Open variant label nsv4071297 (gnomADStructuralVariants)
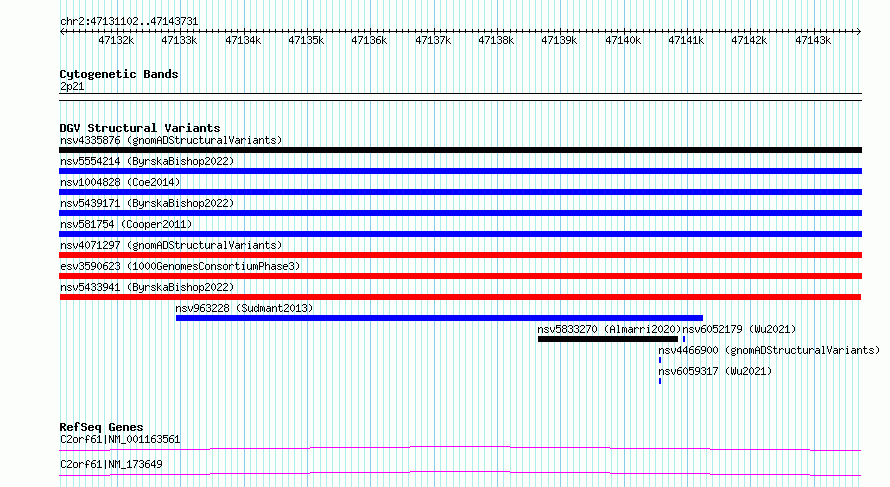 (x=171, y=245)
